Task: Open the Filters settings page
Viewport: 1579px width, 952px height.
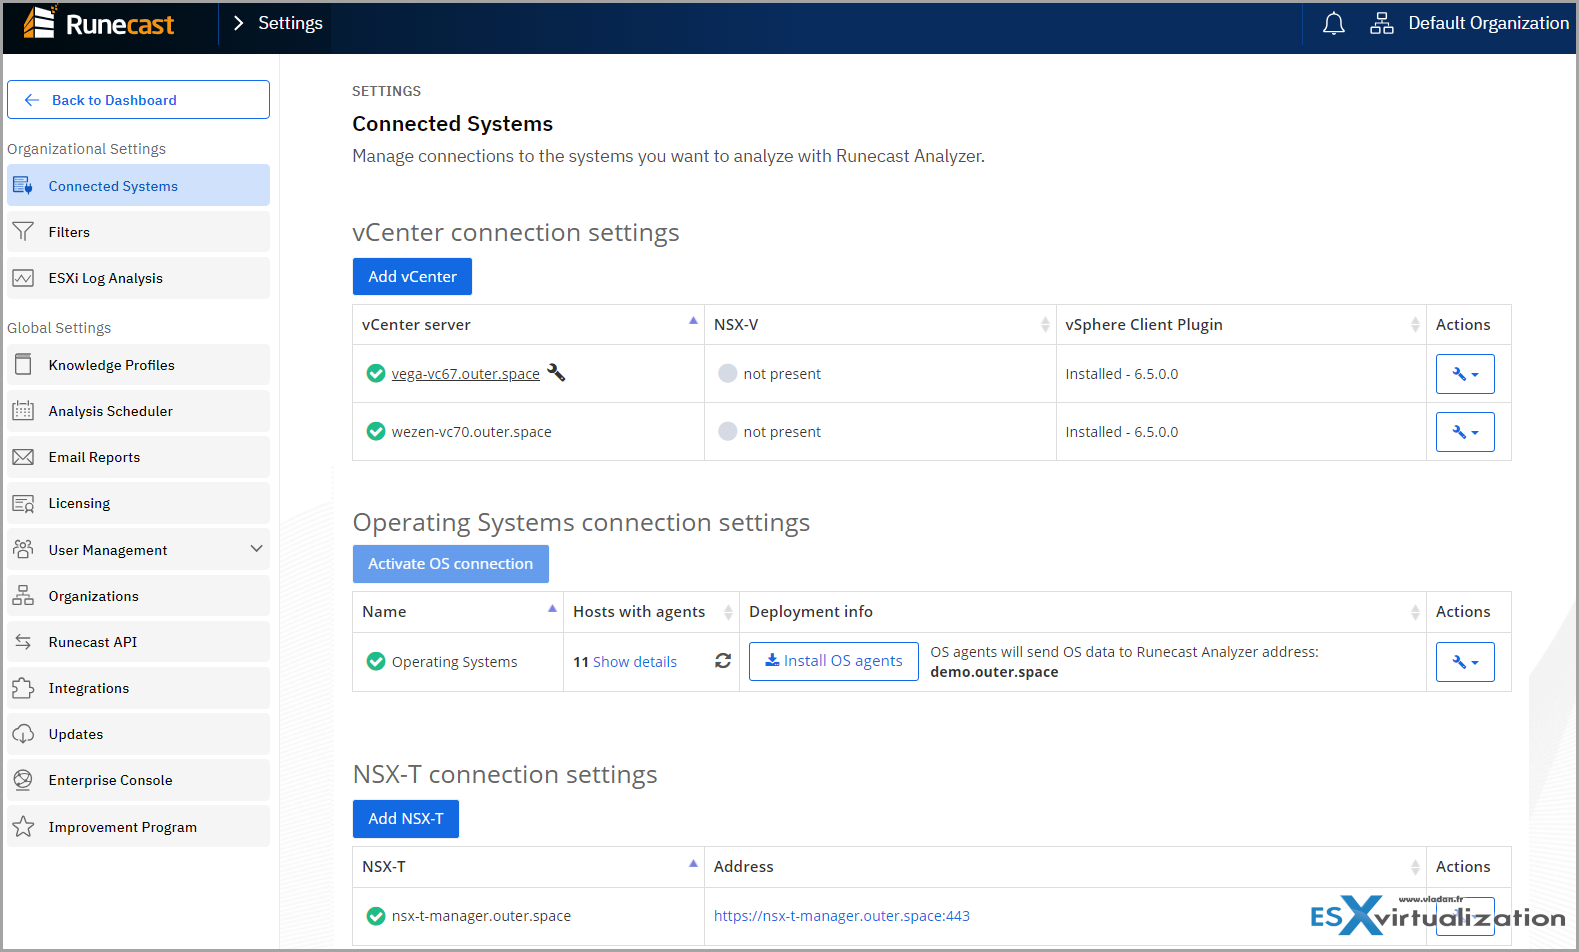Action: pyautogui.click(x=138, y=232)
